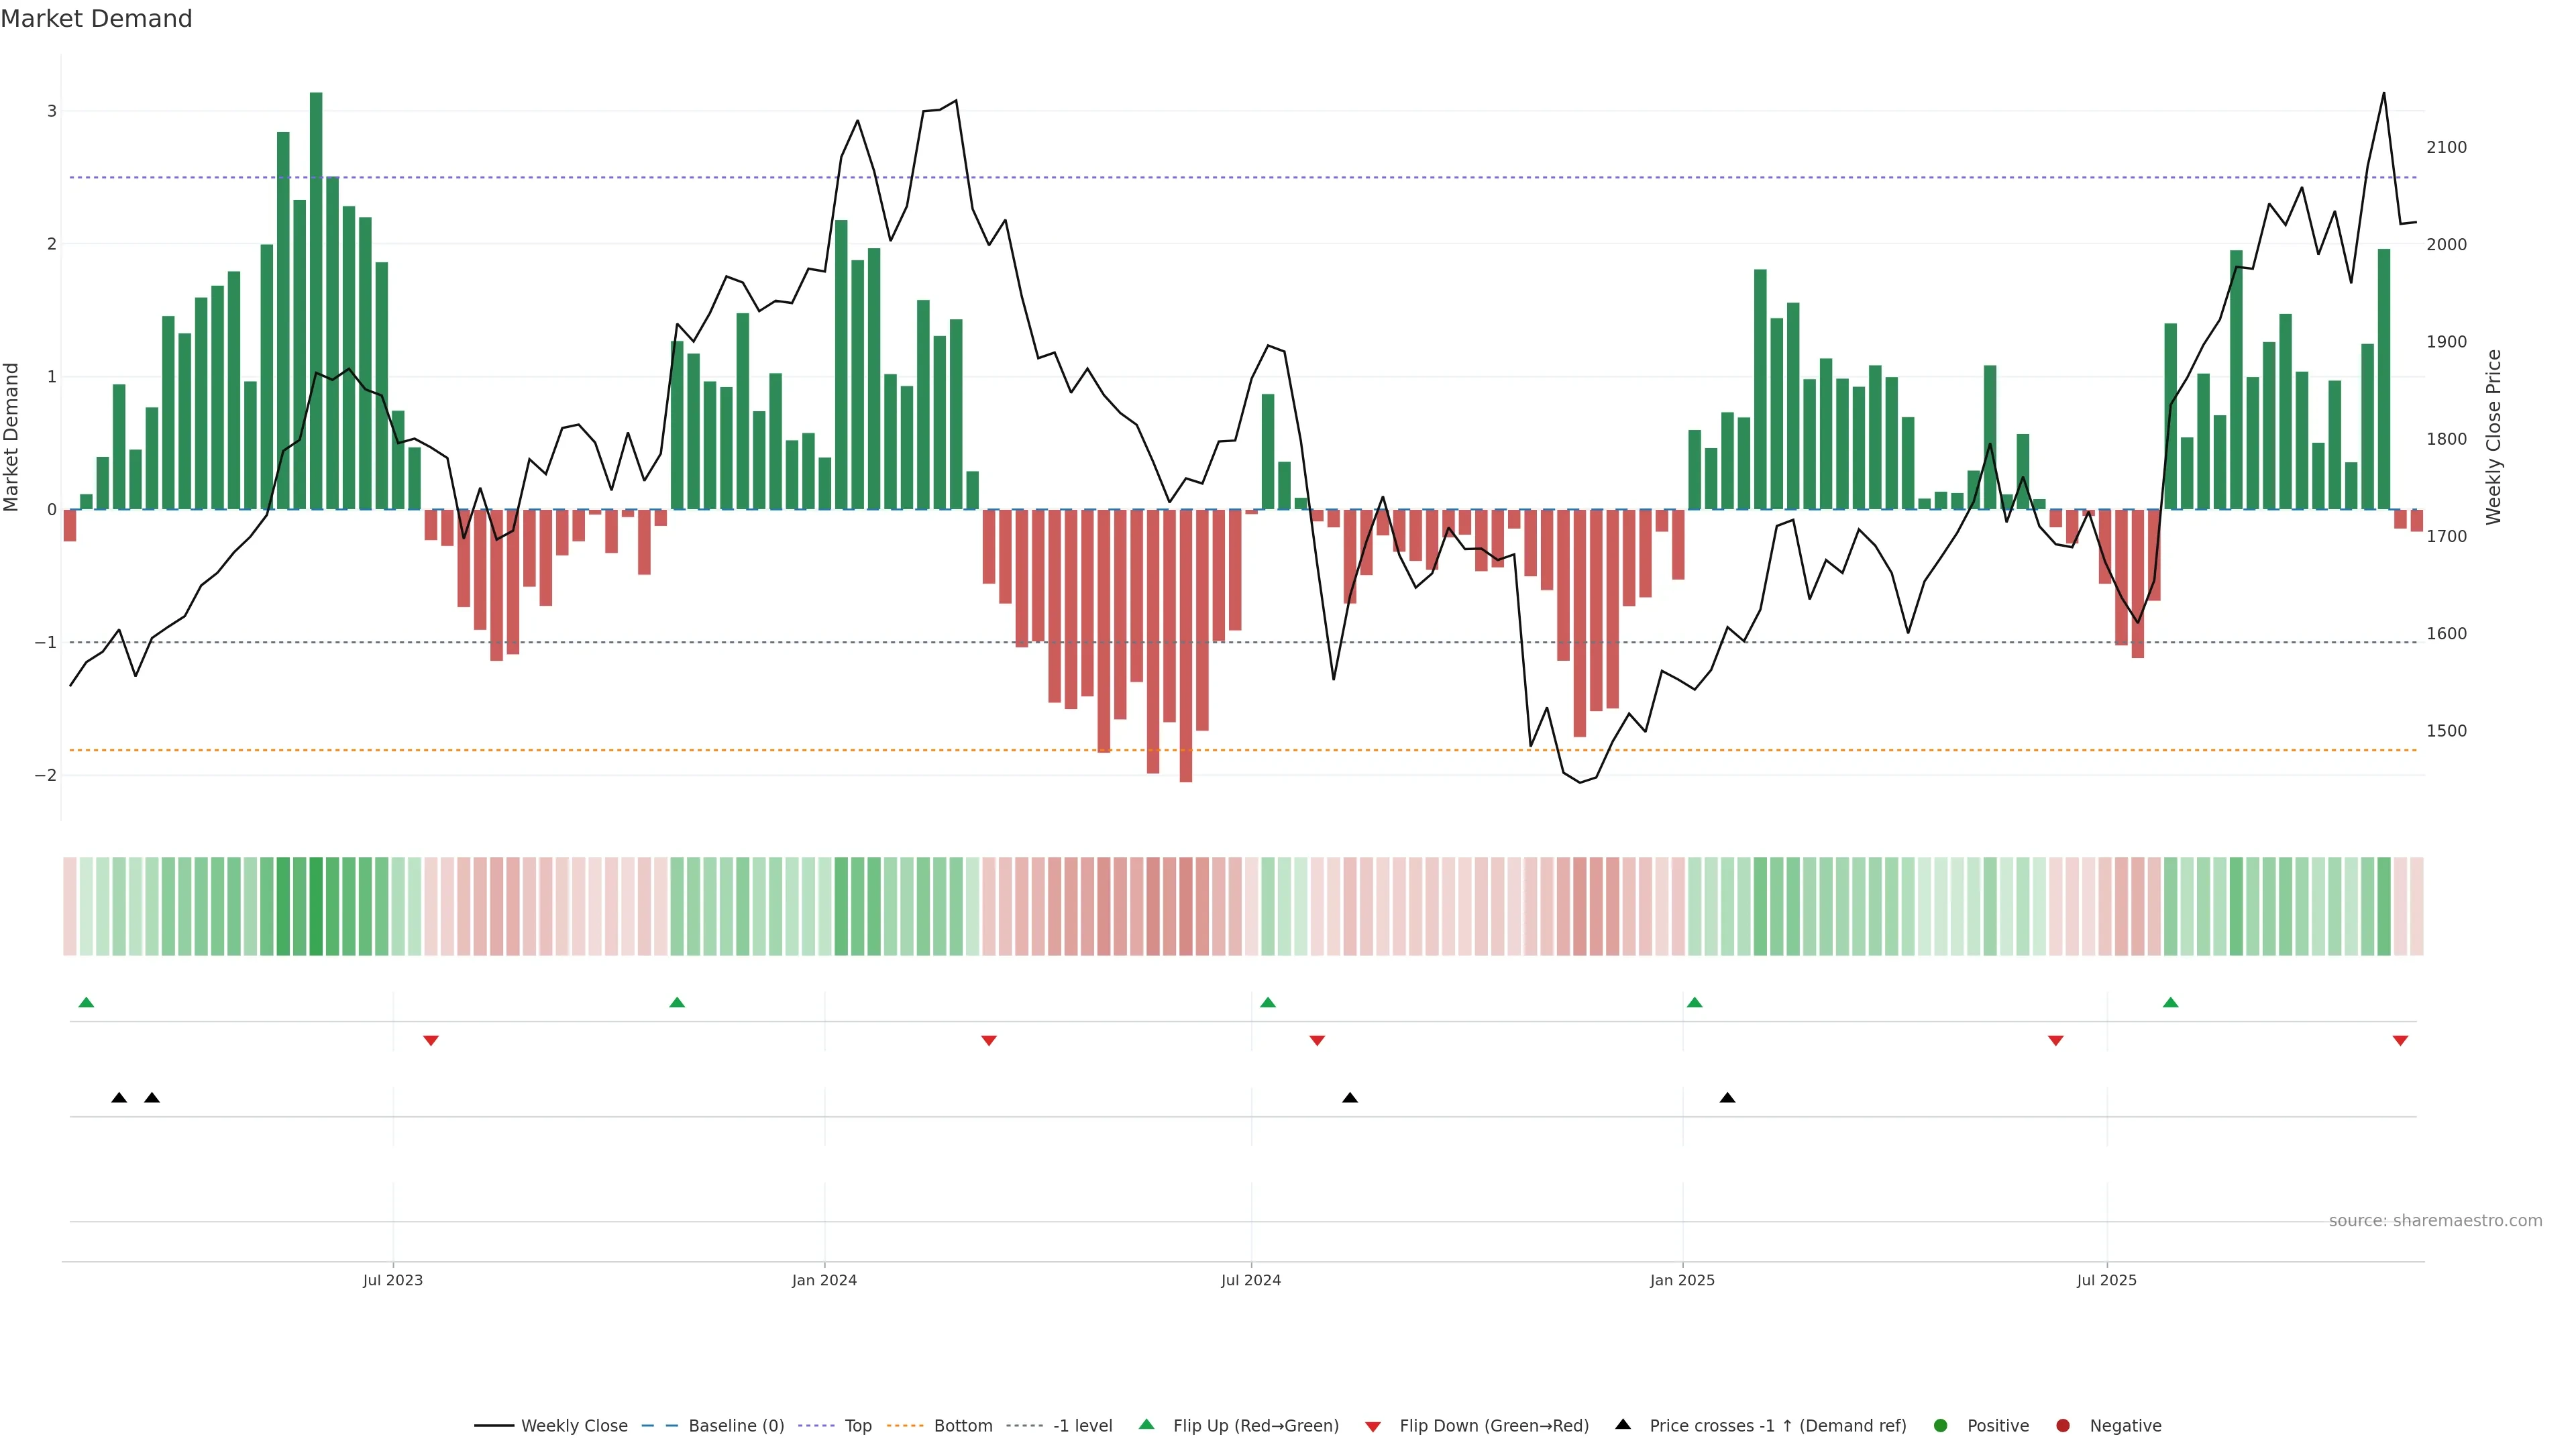Click the tallest green demand bar
This screenshot has height=1449, width=2576.
[x=316, y=300]
